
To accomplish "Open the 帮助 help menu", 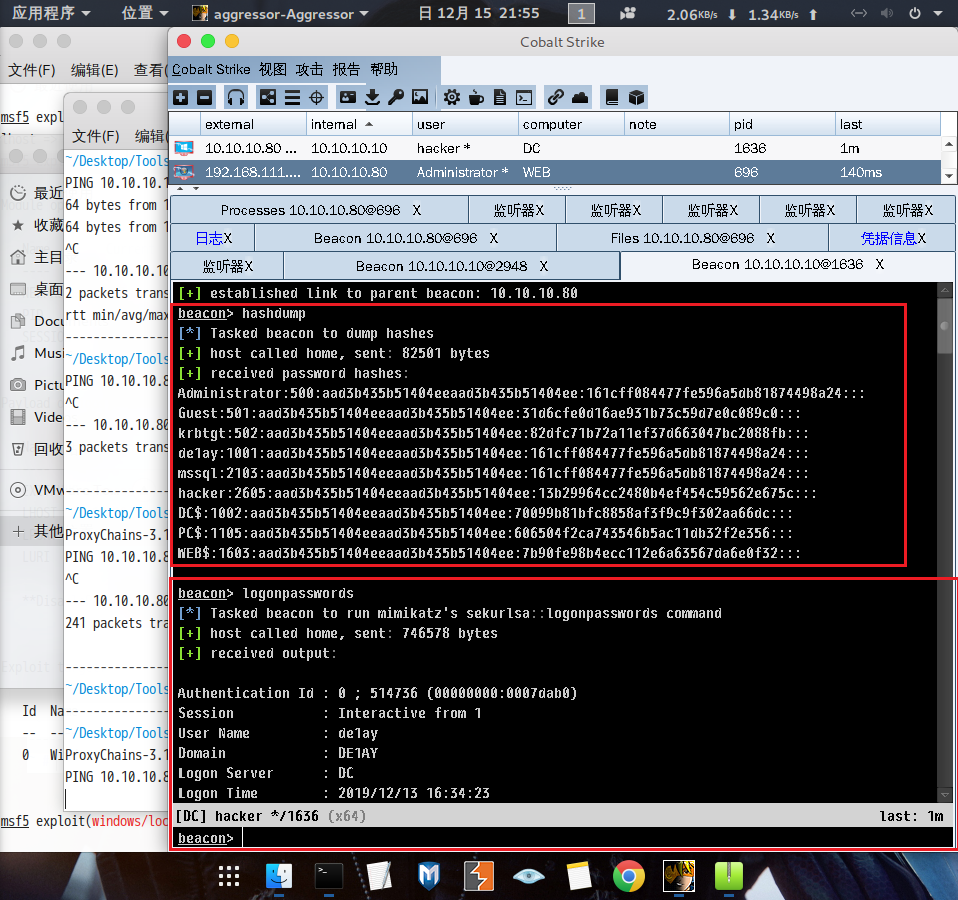I will (384, 69).
